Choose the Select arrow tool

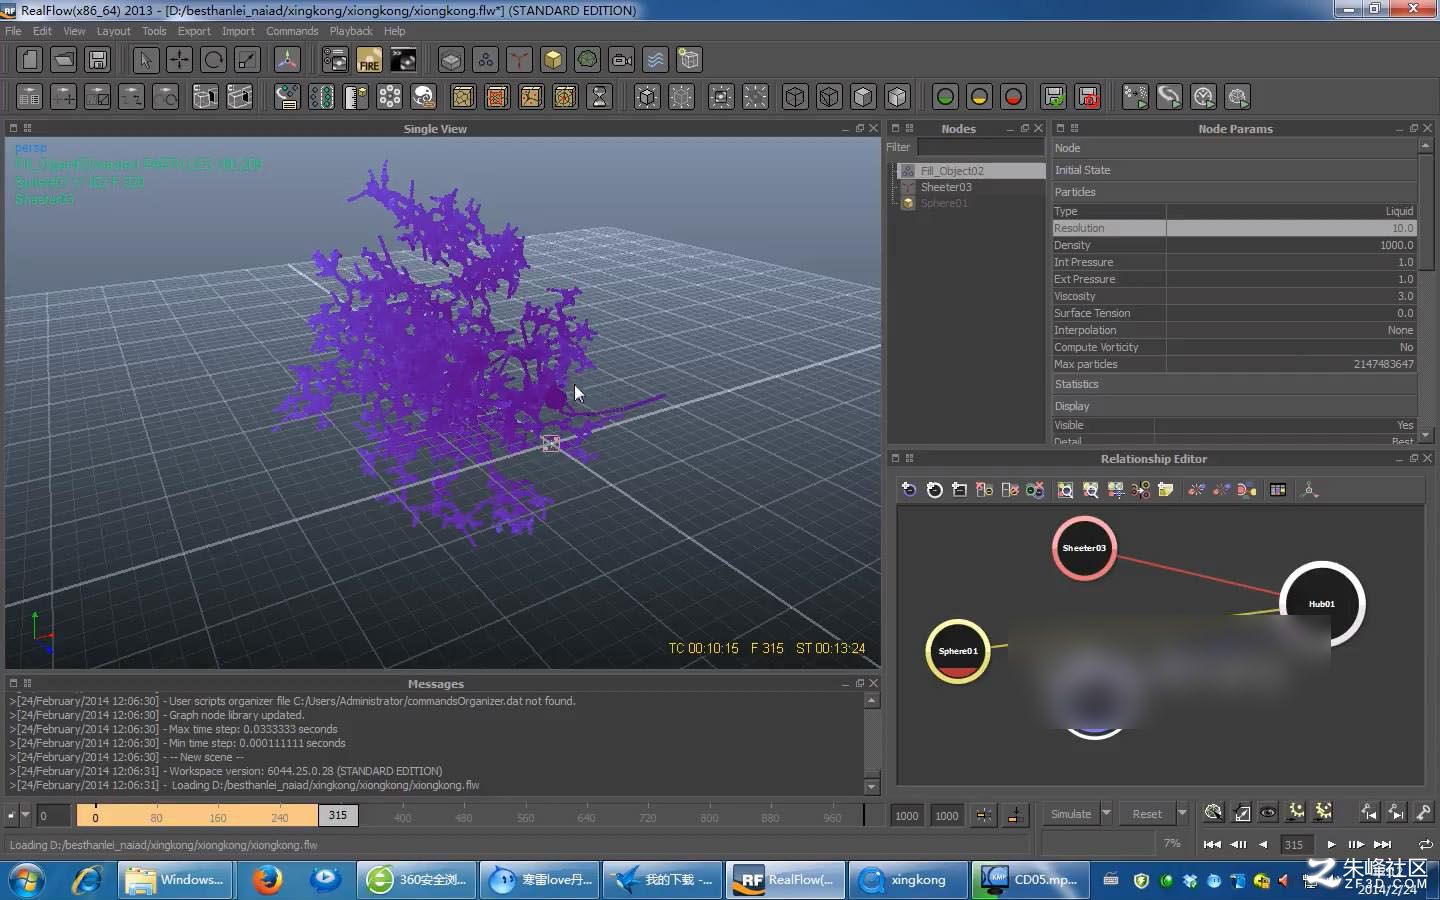click(x=146, y=60)
